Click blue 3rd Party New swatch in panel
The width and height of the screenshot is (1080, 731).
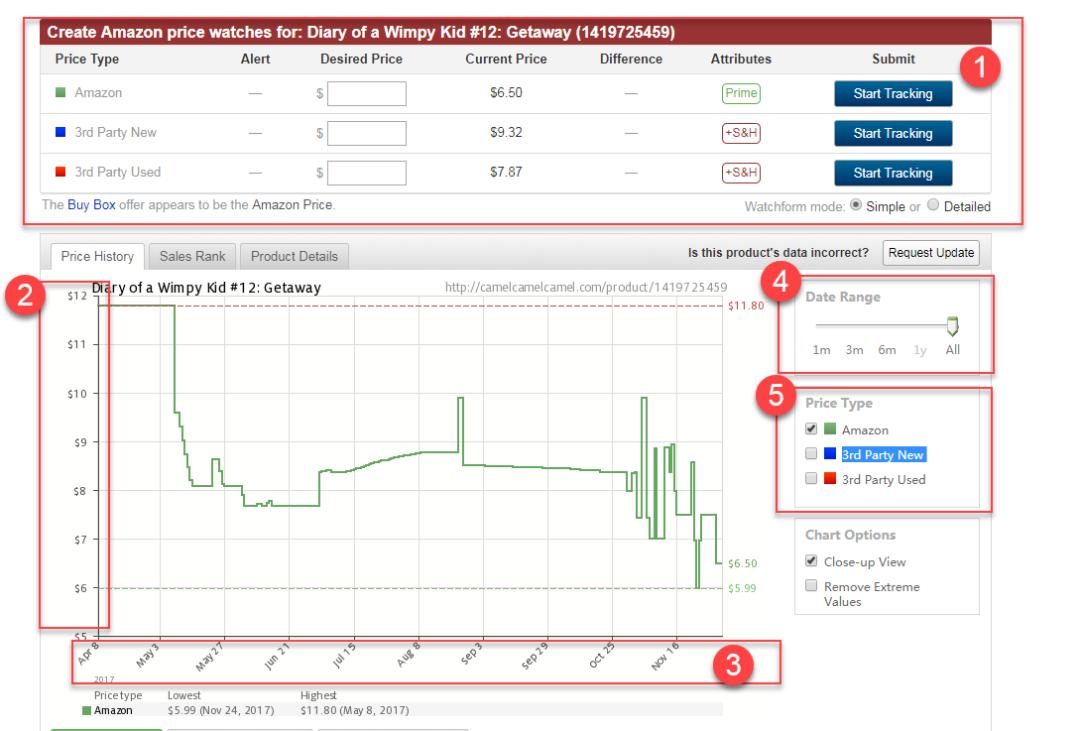pyautogui.click(x=829, y=455)
